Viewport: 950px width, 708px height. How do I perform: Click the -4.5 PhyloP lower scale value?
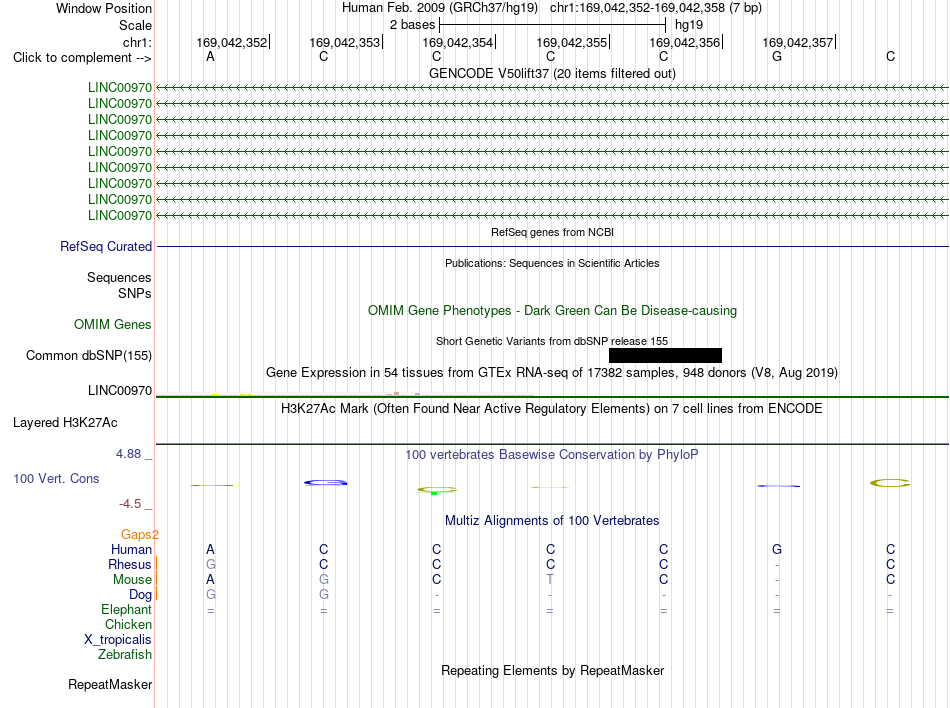point(130,504)
